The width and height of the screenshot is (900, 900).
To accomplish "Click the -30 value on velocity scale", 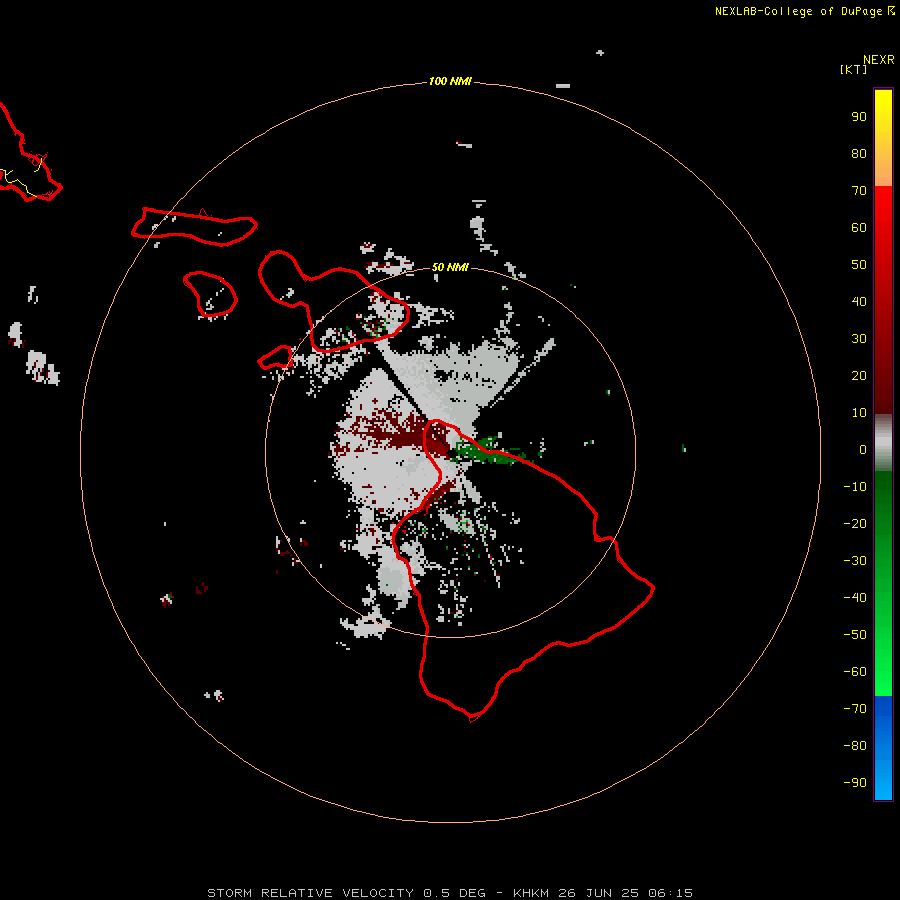I will (x=855, y=561).
